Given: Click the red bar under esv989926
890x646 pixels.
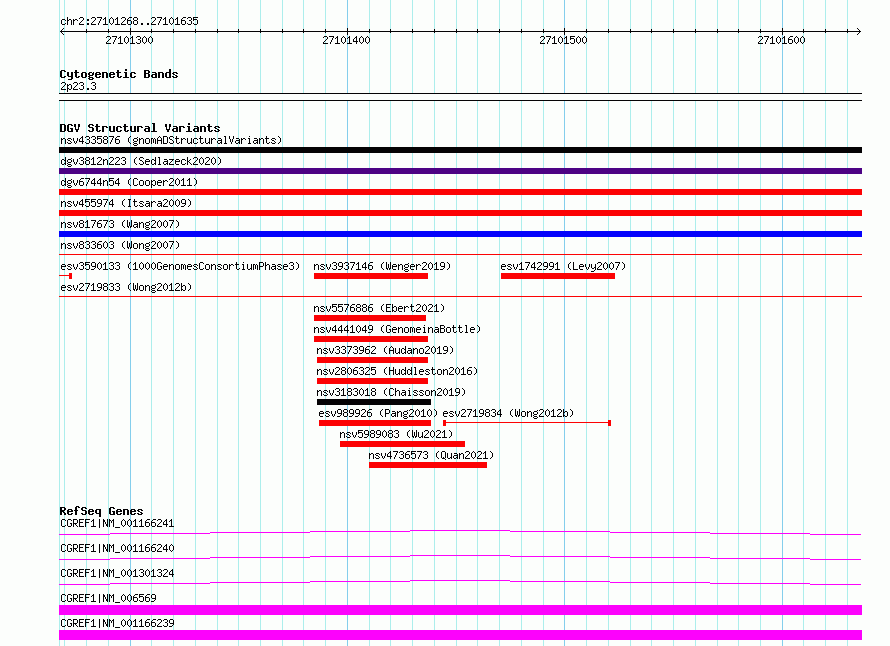Looking at the screenshot, I should 375,423.
